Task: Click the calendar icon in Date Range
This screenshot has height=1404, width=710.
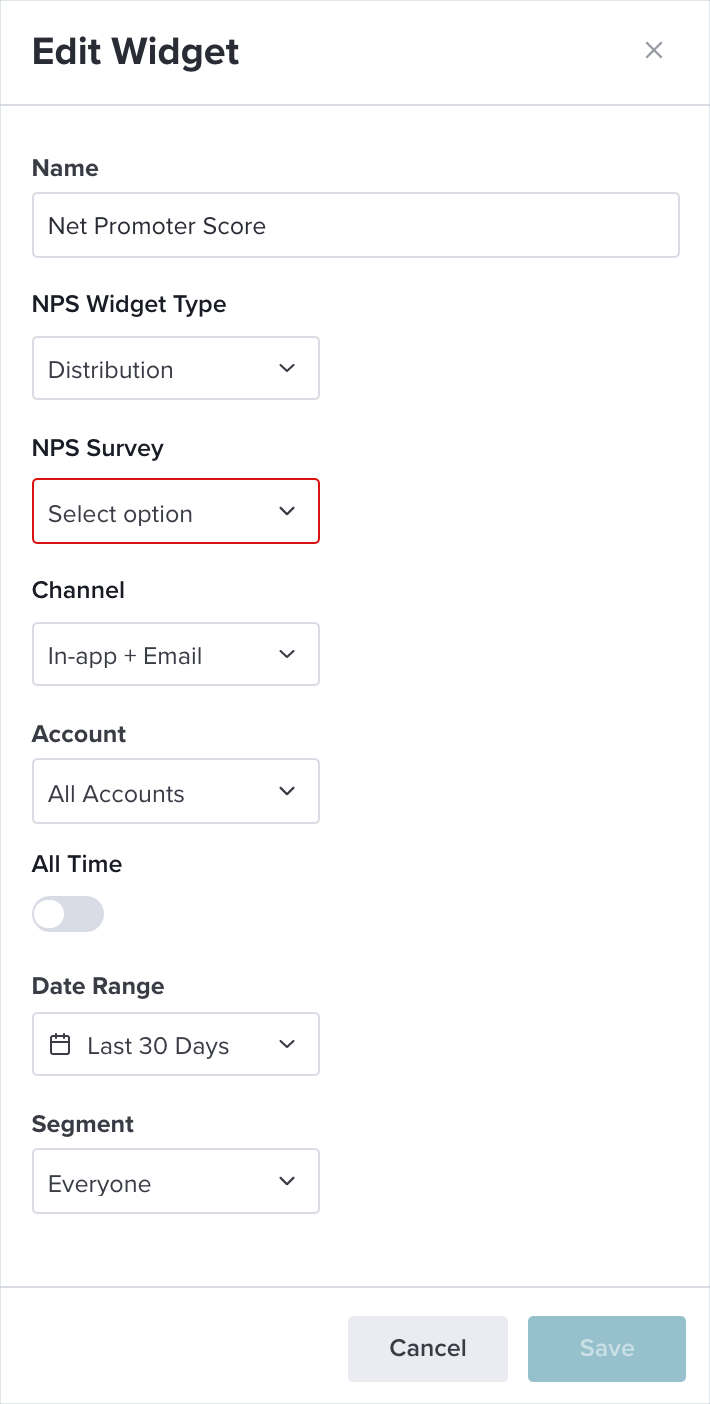Action: [60, 1045]
